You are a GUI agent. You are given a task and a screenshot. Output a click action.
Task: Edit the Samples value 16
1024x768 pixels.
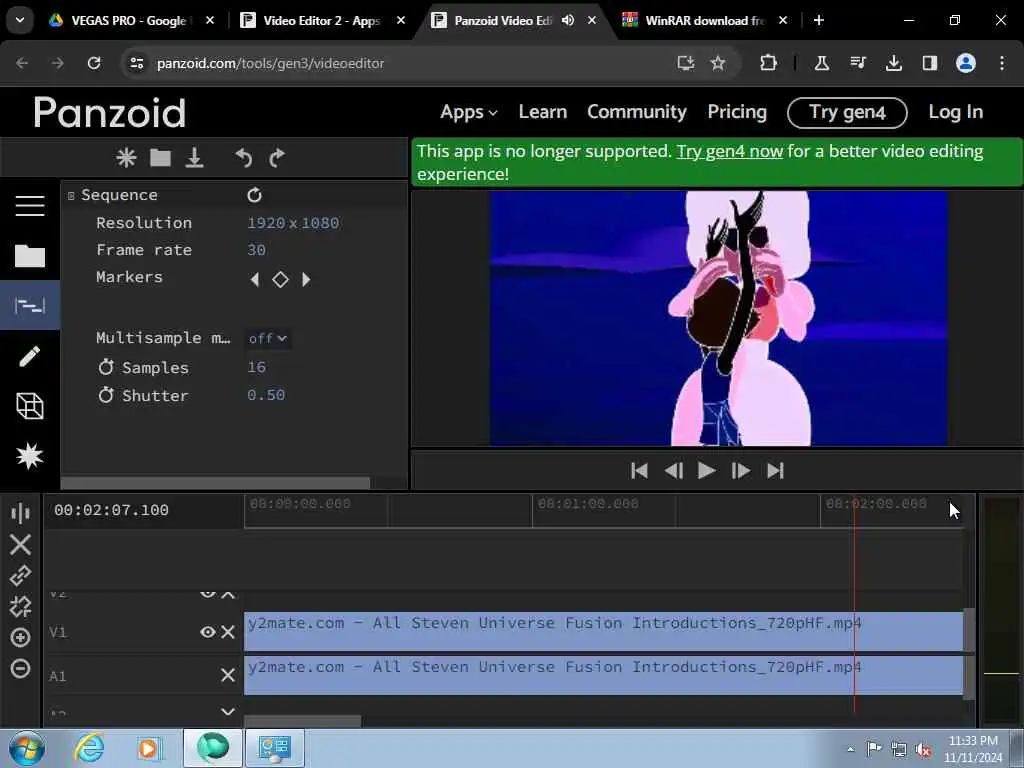[256, 367]
